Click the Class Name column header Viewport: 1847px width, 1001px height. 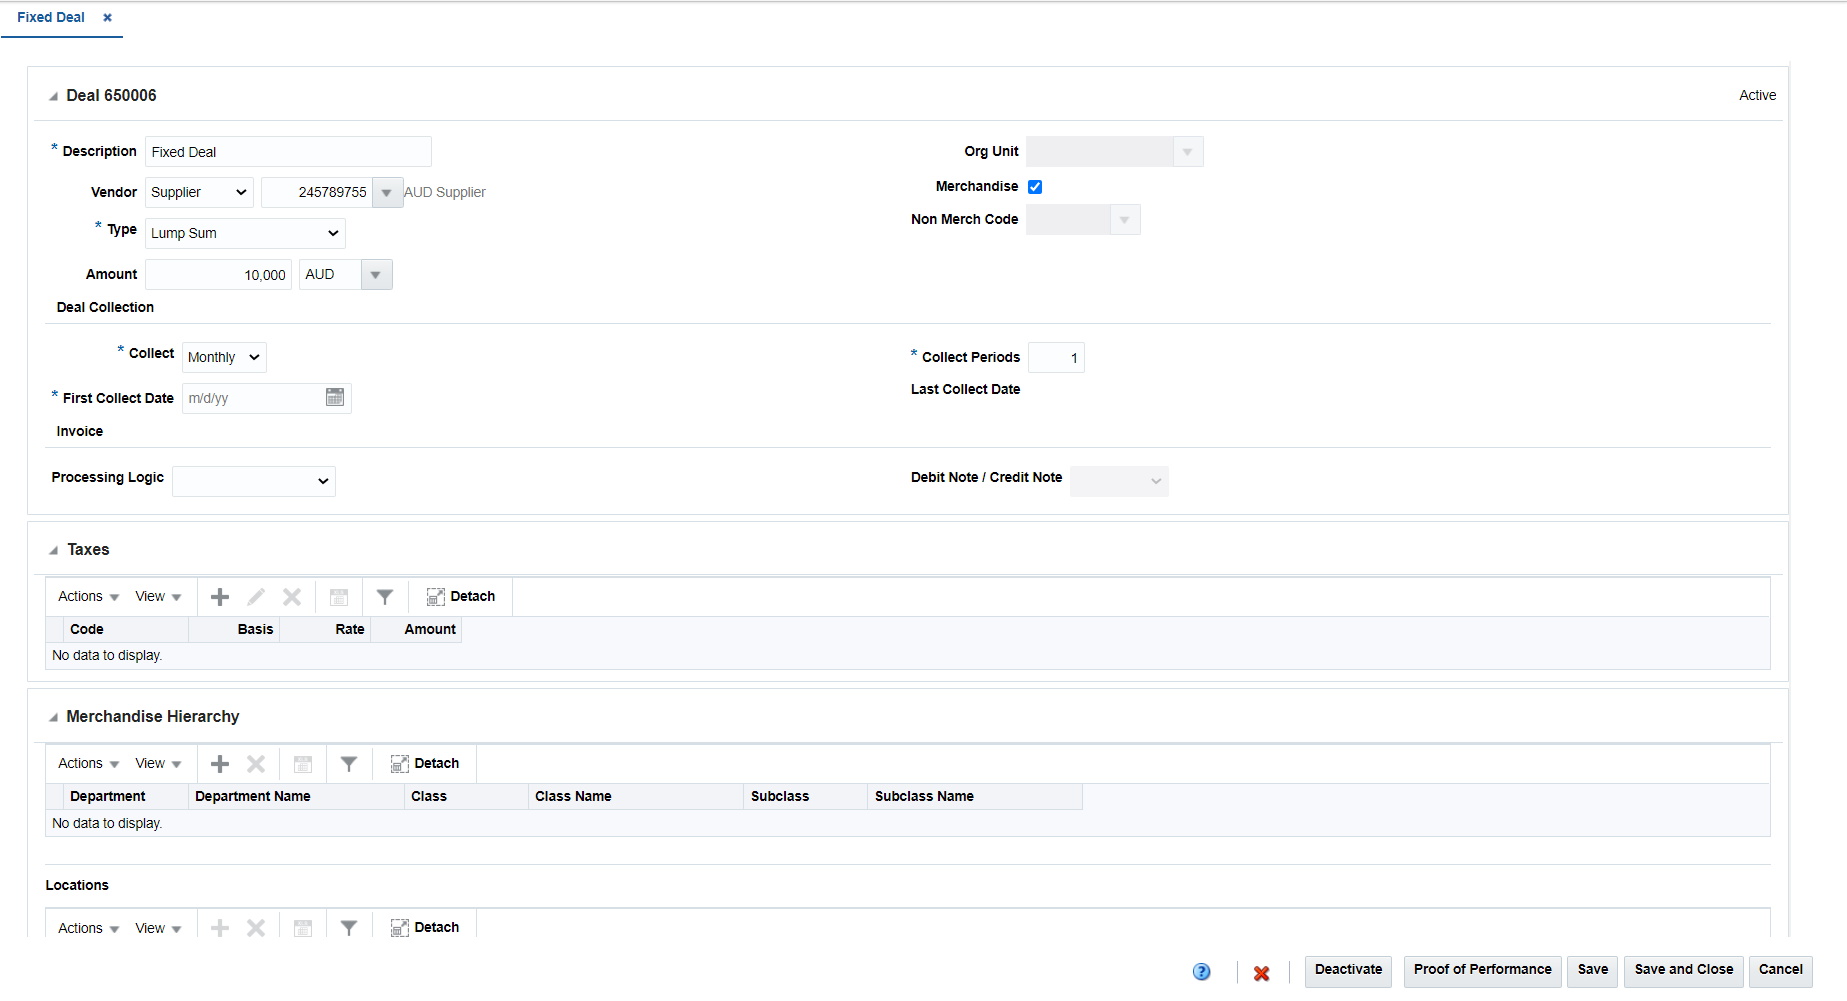tap(636, 797)
